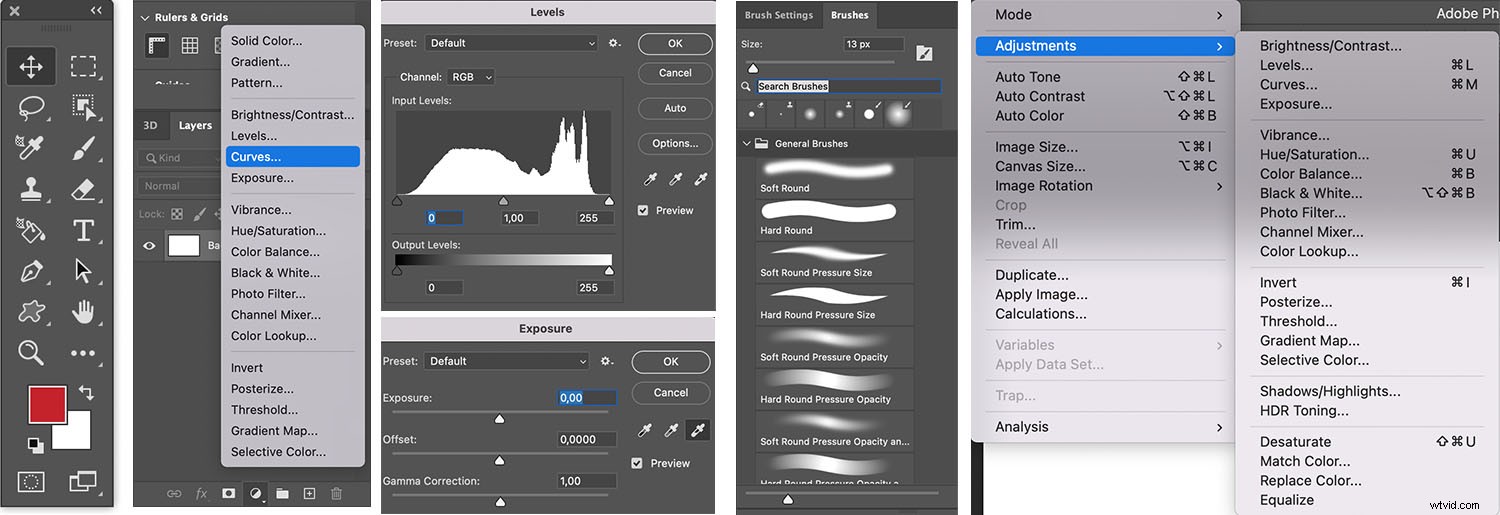The width and height of the screenshot is (1500, 515).
Task: Open the Normal blend mode dropdown
Action: coord(181,186)
